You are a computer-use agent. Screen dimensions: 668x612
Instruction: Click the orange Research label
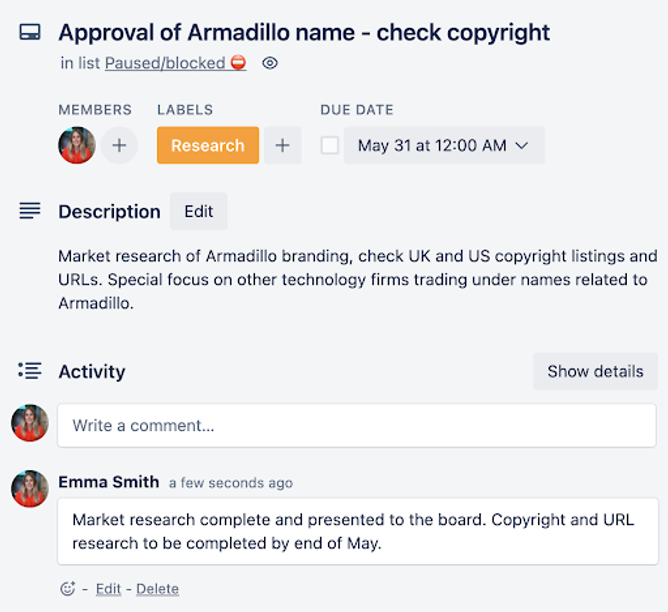208,145
